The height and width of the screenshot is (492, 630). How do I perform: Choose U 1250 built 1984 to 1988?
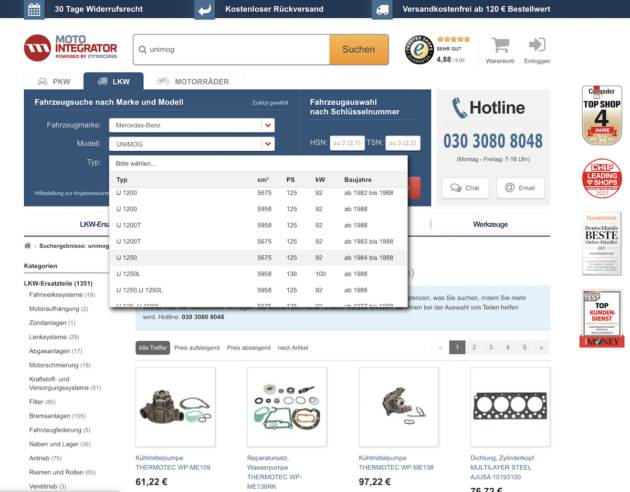(x=255, y=257)
